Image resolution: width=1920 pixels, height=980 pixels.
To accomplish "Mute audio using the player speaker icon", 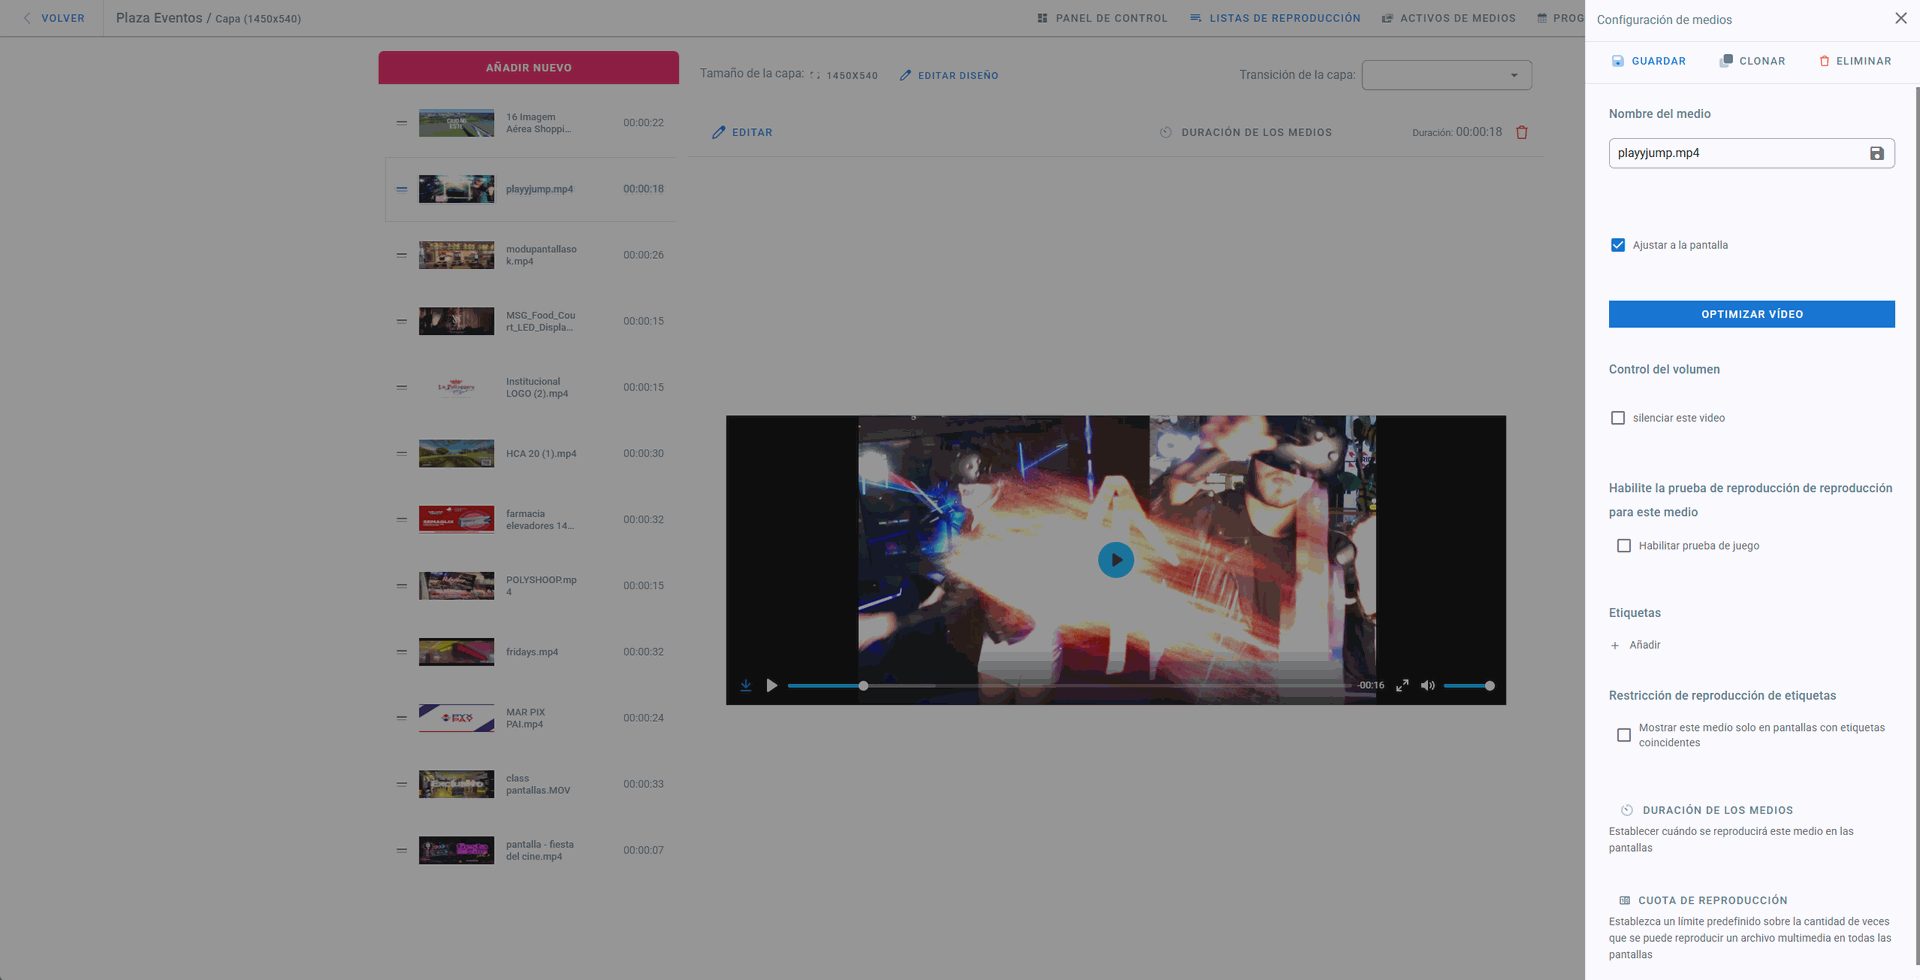I will pyautogui.click(x=1427, y=685).
